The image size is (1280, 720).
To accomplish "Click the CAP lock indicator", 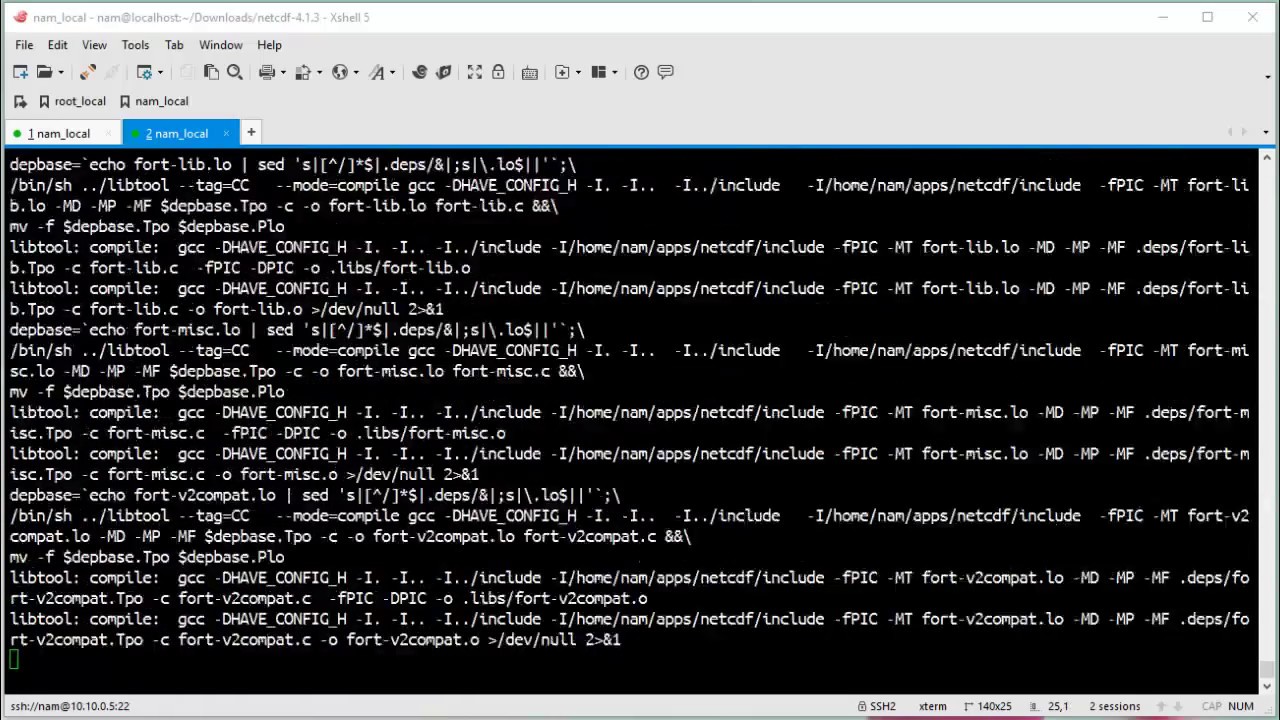I will click(x=1212, y=706).
